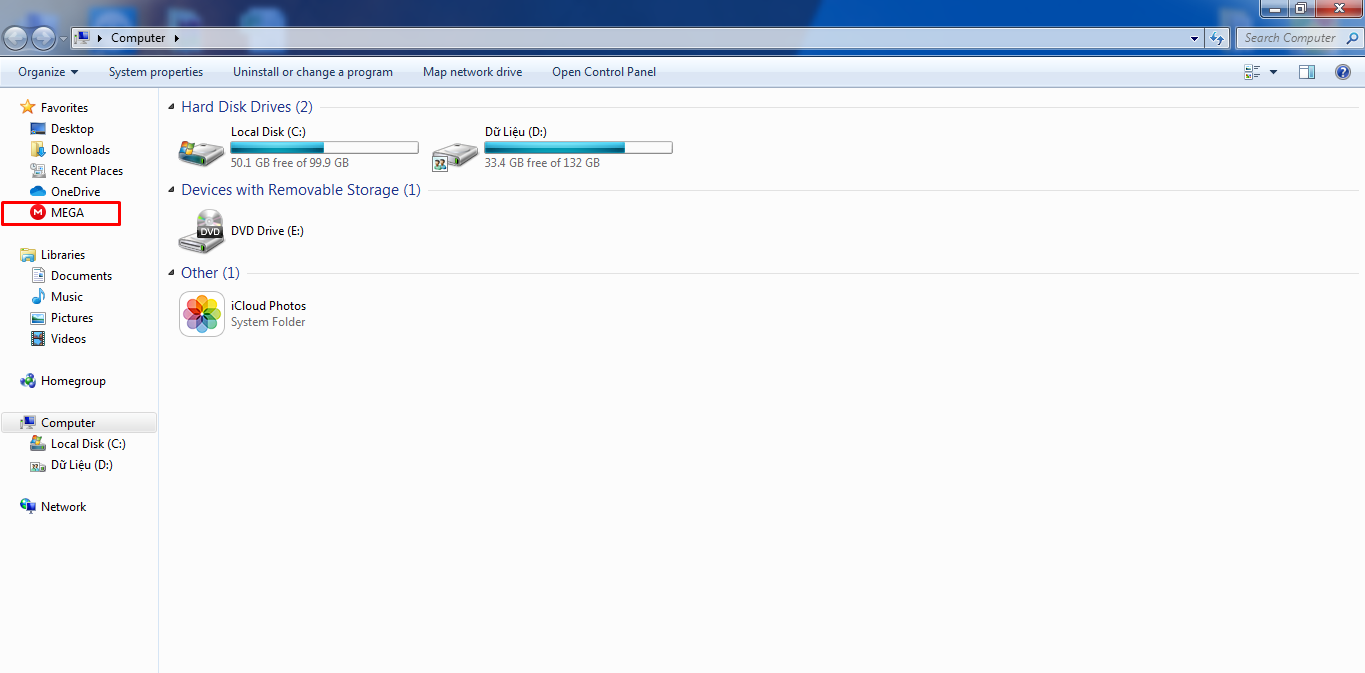
Task: Open the MEGA folder in Favorites
Action: point(67,213)
